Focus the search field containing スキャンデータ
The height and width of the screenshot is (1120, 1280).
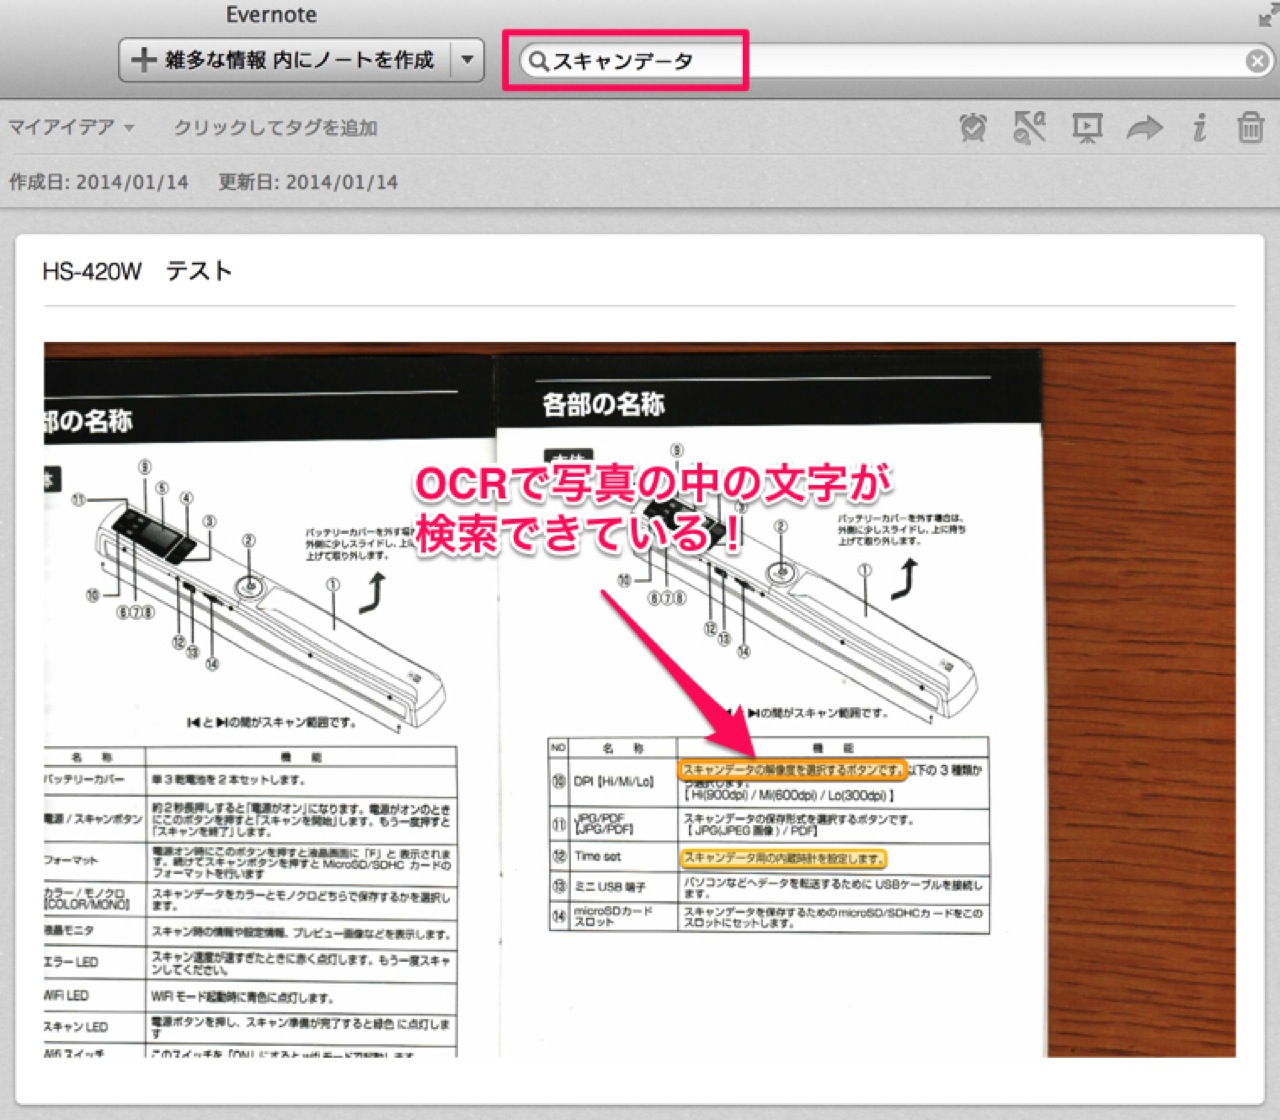point(895,61)
